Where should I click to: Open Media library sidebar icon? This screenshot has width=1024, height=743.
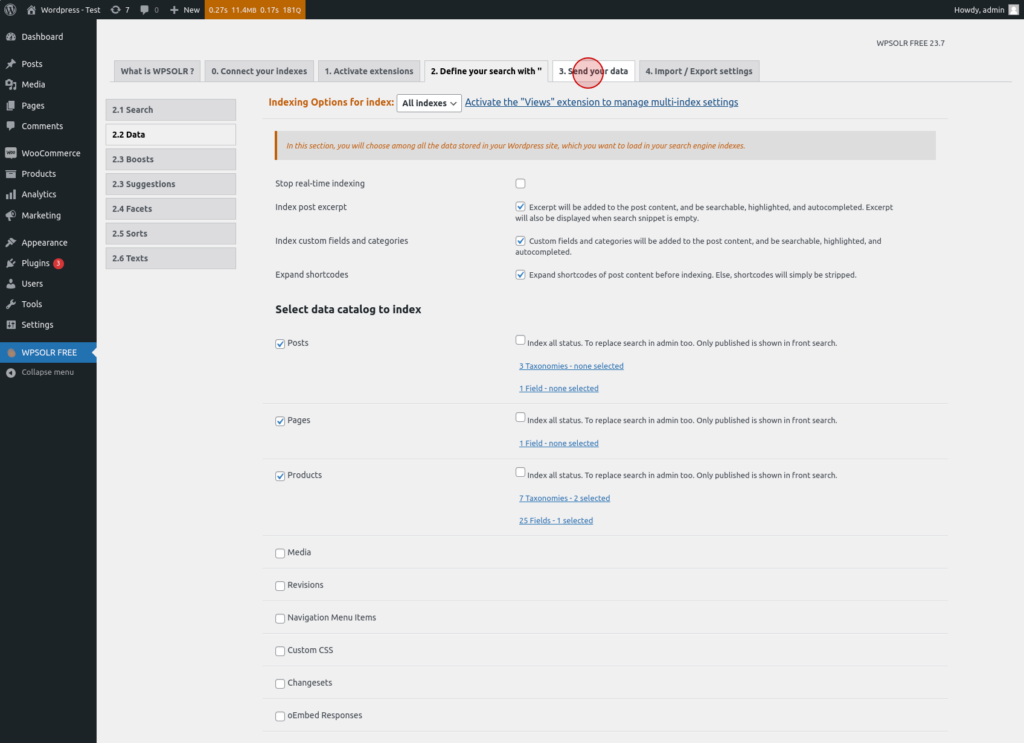click(10, 84)
